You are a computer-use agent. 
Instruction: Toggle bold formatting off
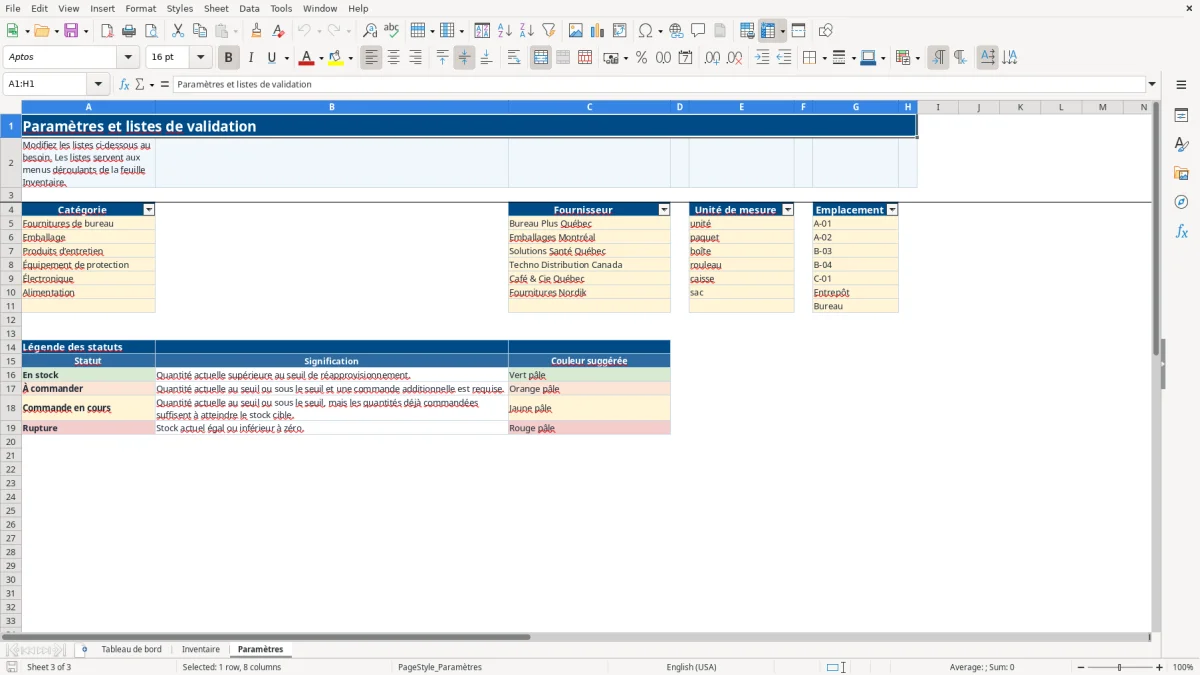click(229, 58)
